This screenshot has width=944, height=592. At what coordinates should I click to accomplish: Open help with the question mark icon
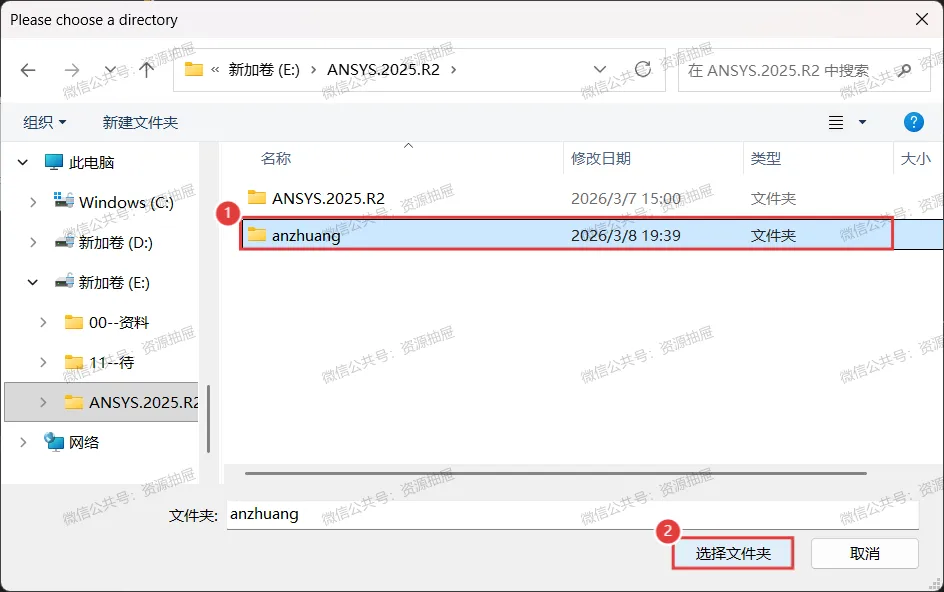913,122
